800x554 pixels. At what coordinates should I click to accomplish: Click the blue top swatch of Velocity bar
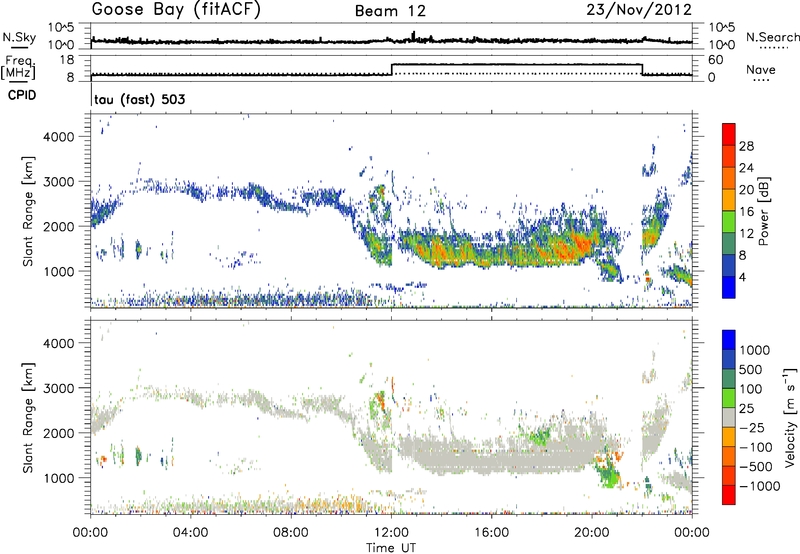pos(729,340)
